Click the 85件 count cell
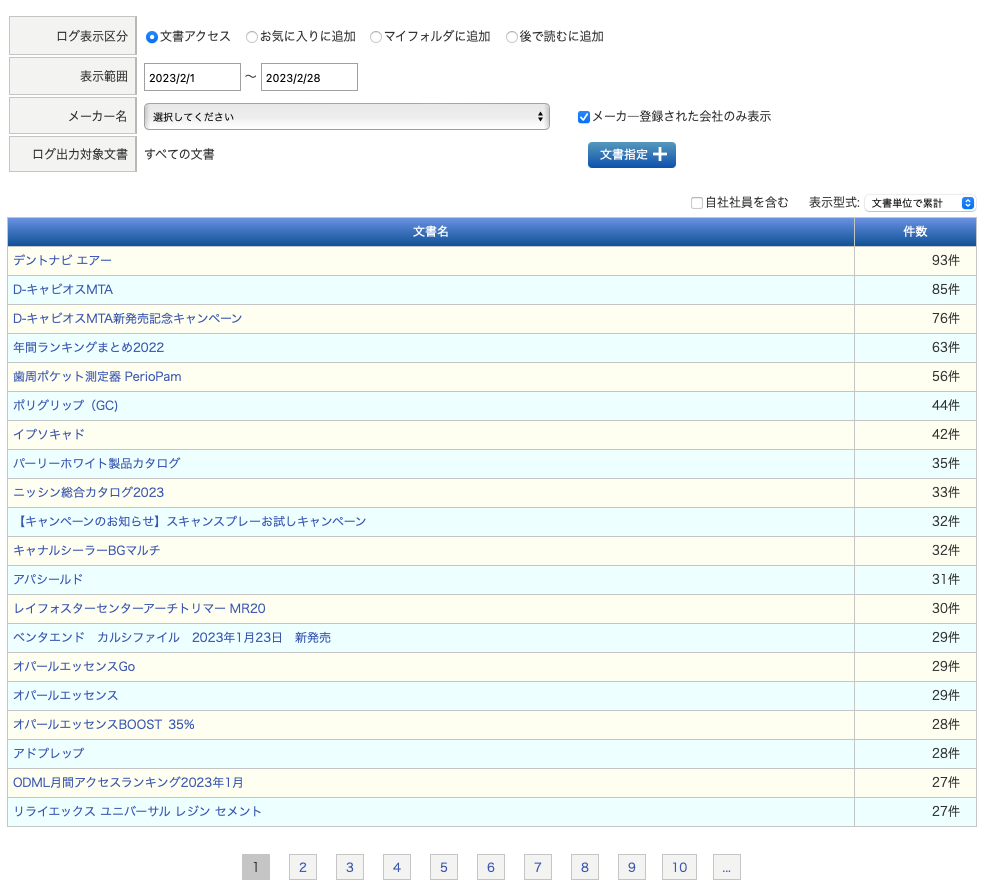Viewport: 992px width, 892px height. (x=915, y=290)
